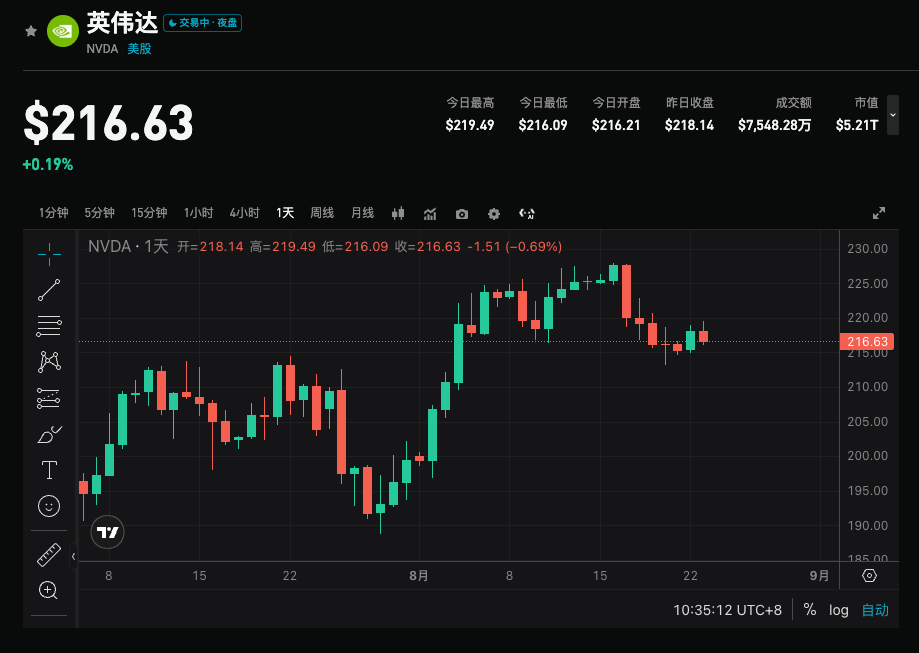
Task: Take a chart snapshot with camera icon
Action: point(462,214)
